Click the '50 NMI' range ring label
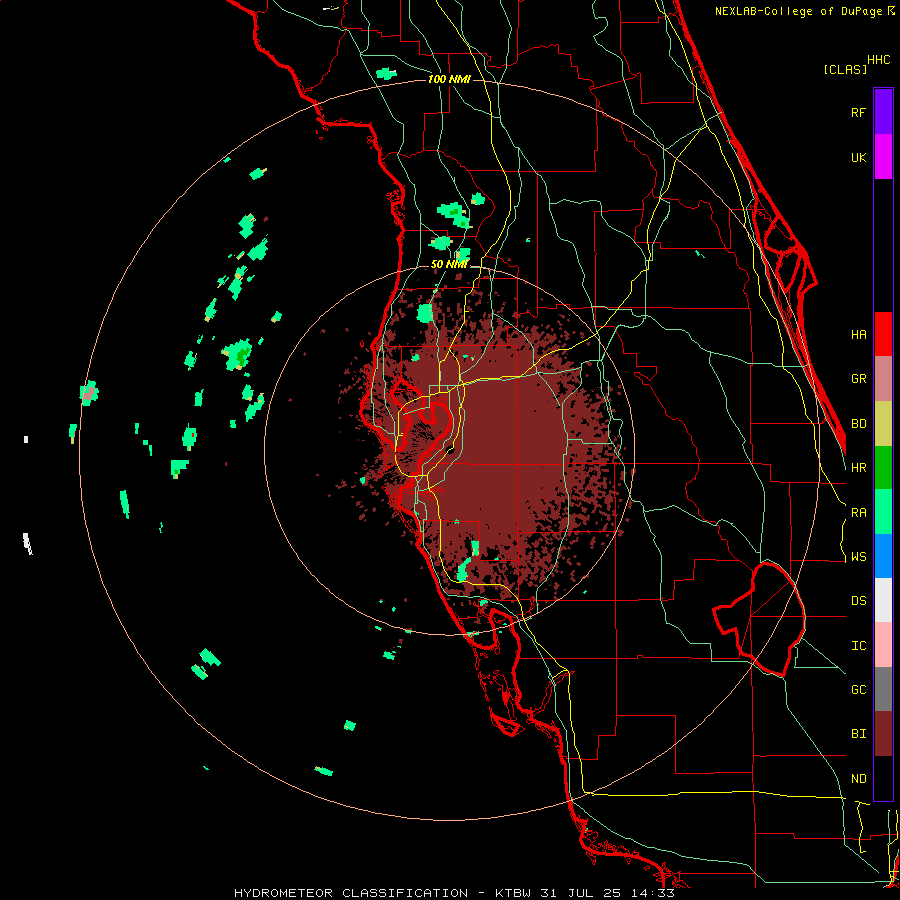The width and height of the screenshot is (900, 900). [x=449, y=264]
